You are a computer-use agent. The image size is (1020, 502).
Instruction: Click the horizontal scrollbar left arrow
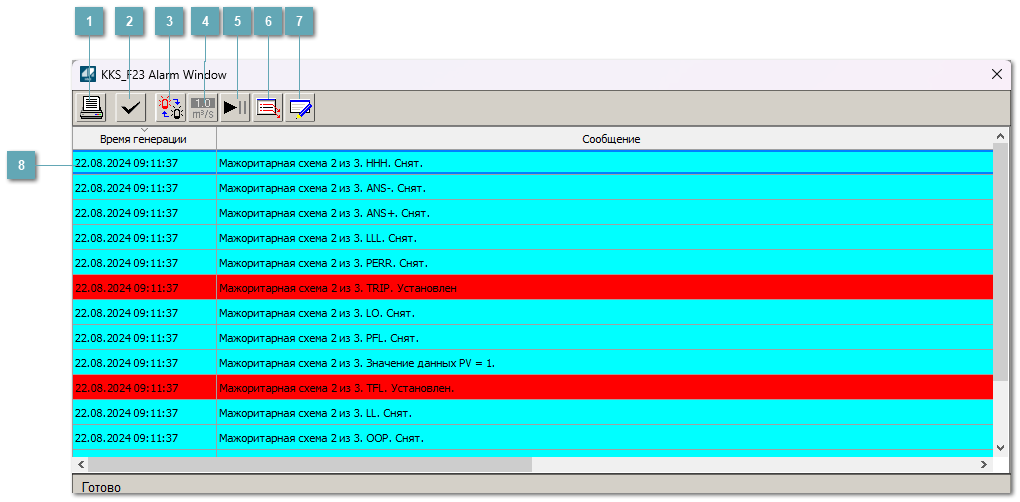[x=81, y=465]
